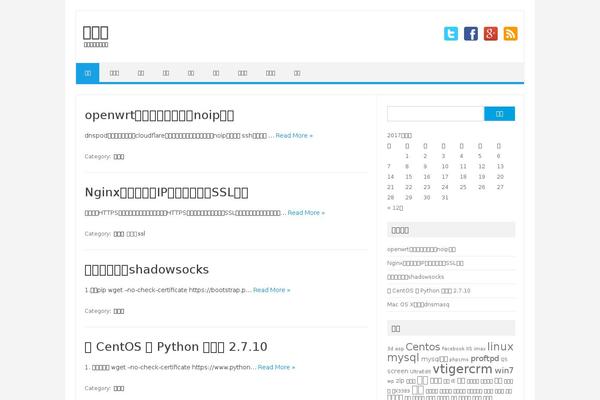This screenshot has height=400, width=600.
Task: Open the orange RSS feed icon
Action: pyautogui.click(x=510, y=34)
